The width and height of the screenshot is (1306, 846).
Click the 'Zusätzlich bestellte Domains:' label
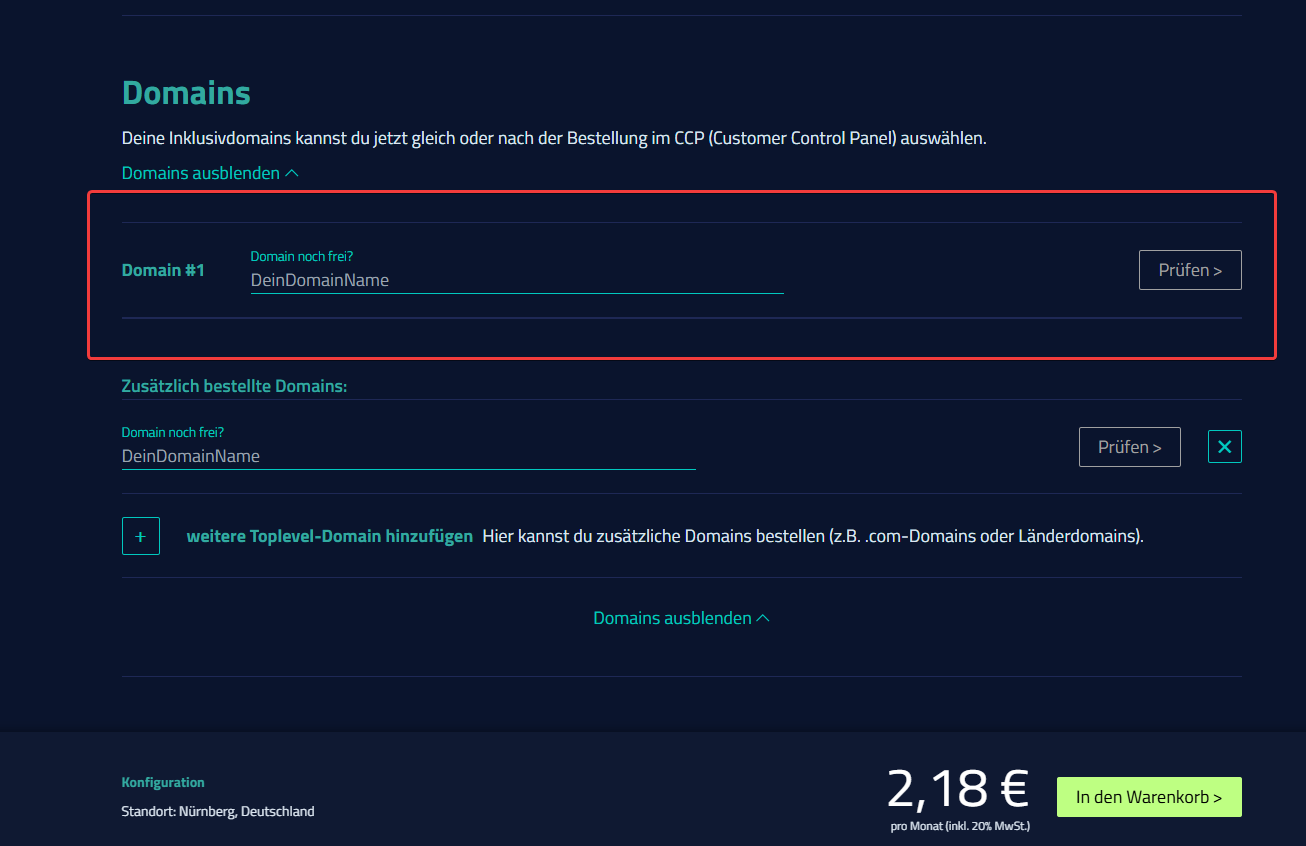[234, 385]
